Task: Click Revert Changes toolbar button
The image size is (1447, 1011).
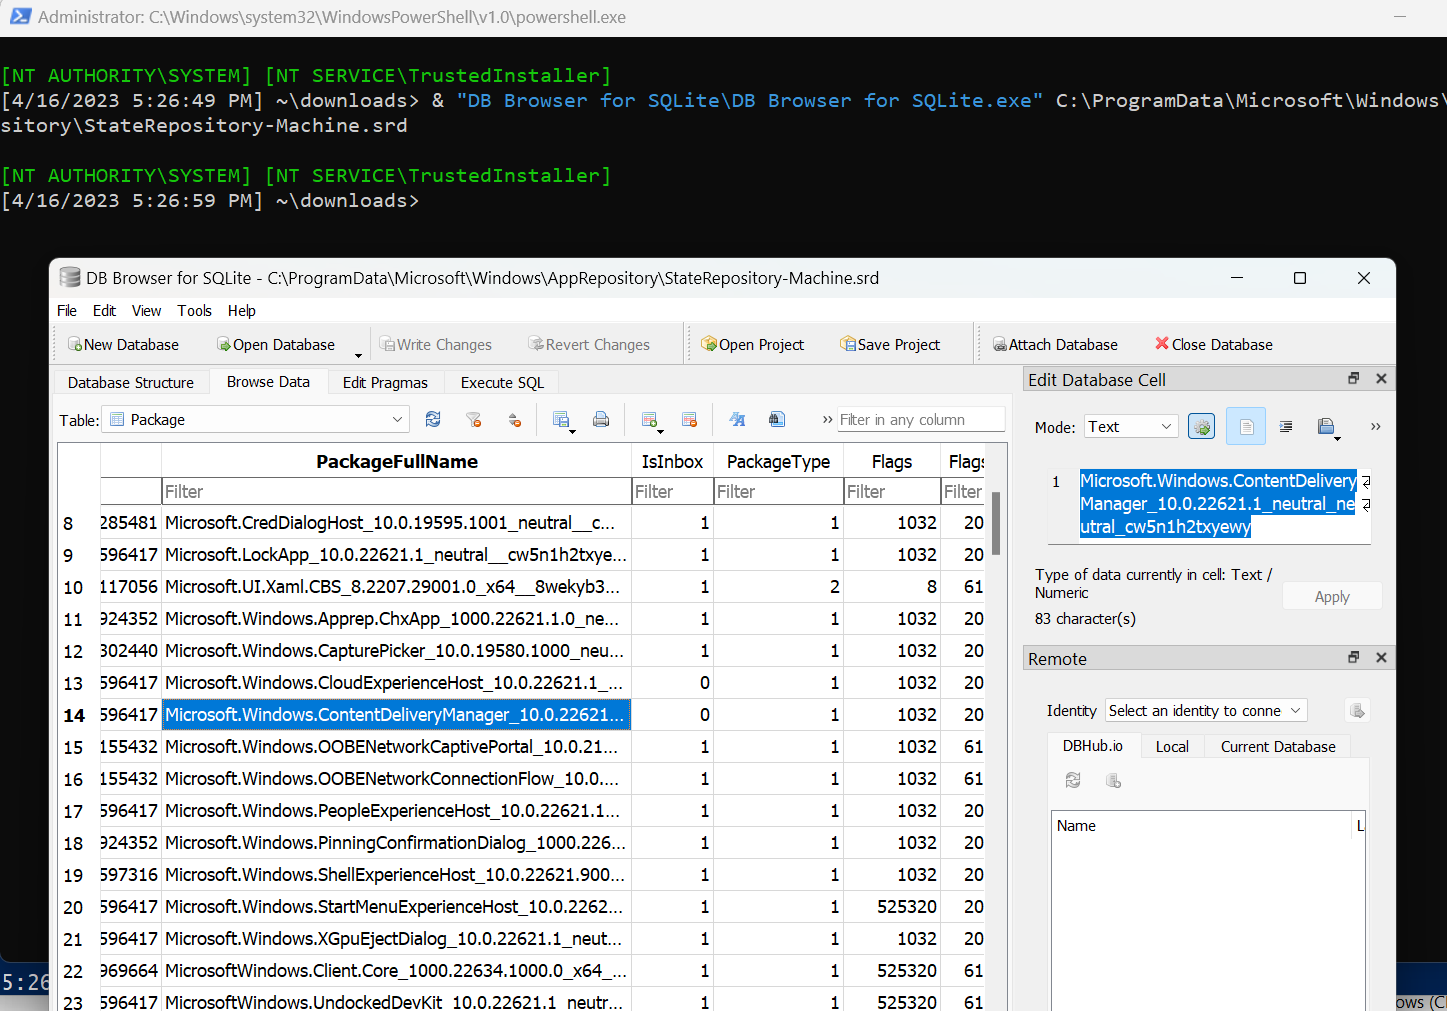Action: [589, 345]
